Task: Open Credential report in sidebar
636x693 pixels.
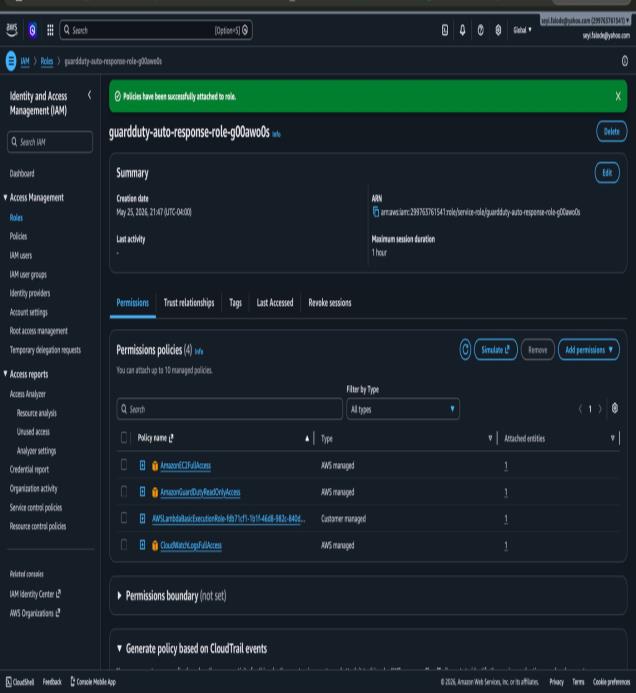Action: click(29, 470)
